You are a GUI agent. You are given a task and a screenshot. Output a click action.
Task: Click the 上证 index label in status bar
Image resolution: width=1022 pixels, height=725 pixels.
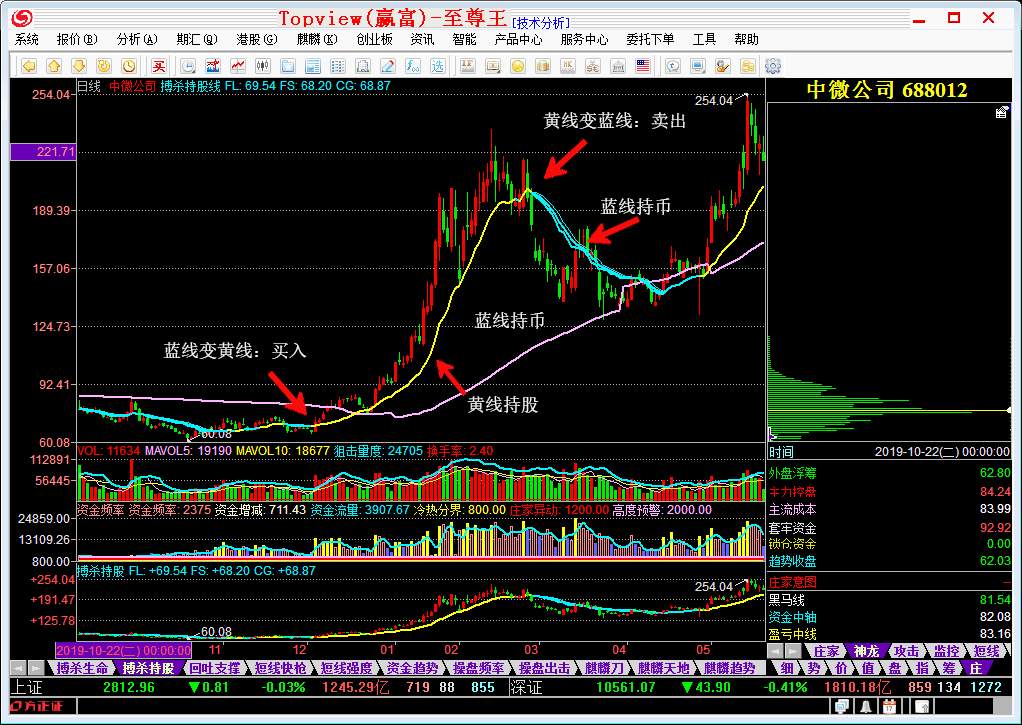click(x=27, y=687)
